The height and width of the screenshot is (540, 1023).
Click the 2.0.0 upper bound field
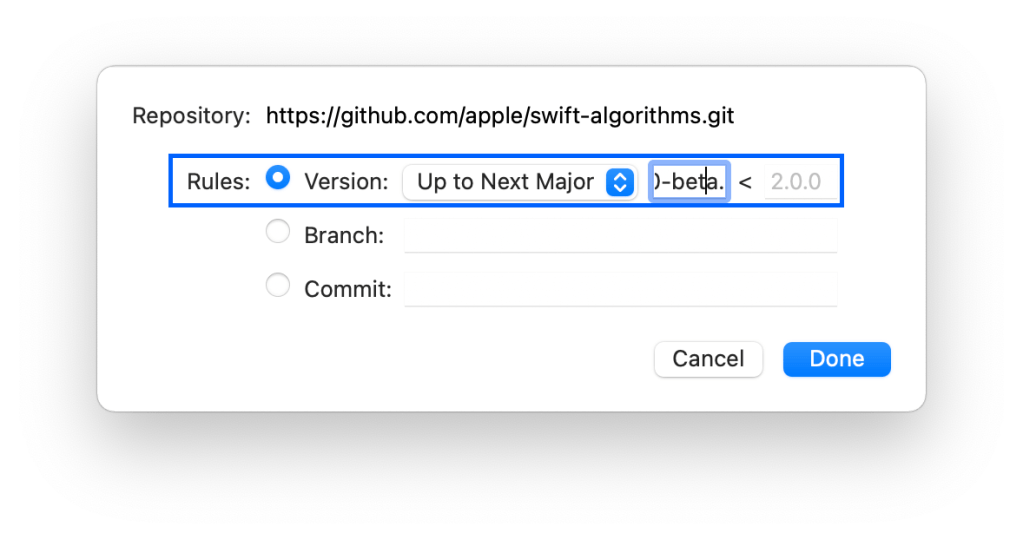tap(799, 182)
